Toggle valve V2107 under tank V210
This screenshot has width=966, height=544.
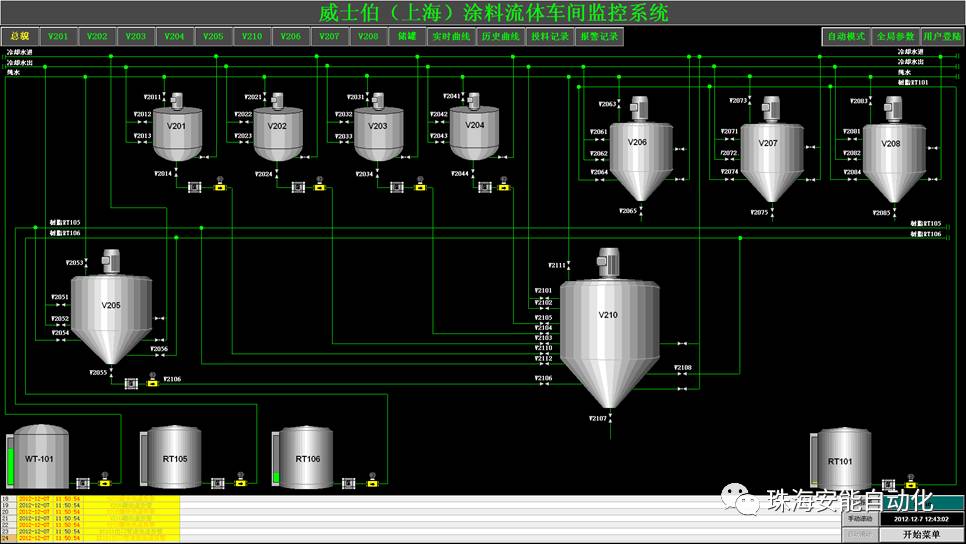(611, 418)
